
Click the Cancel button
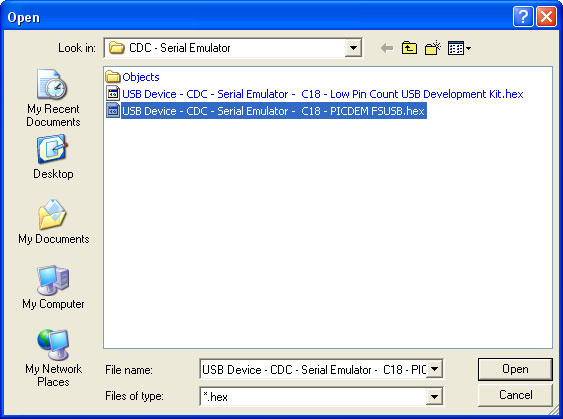click(515, 395)
